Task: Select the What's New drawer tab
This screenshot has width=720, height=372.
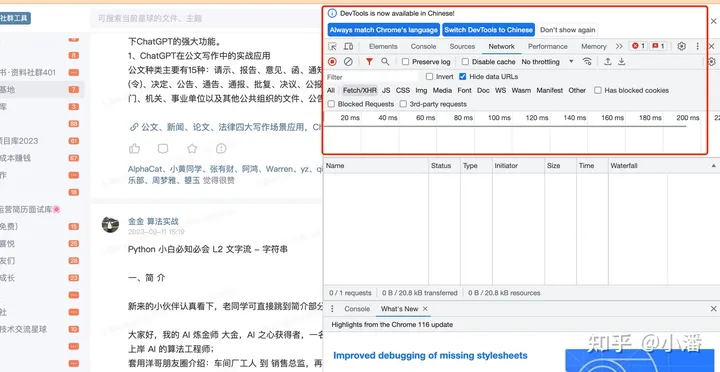Action: click(399, 309)
